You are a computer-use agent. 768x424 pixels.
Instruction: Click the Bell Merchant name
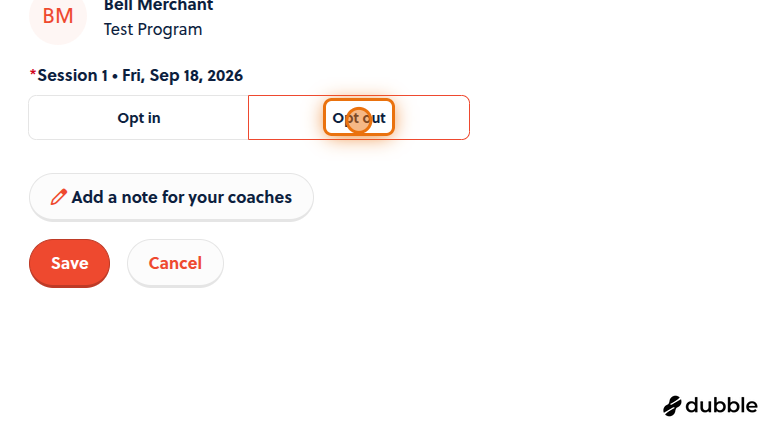pyautogui.click(x=158, y=6)
